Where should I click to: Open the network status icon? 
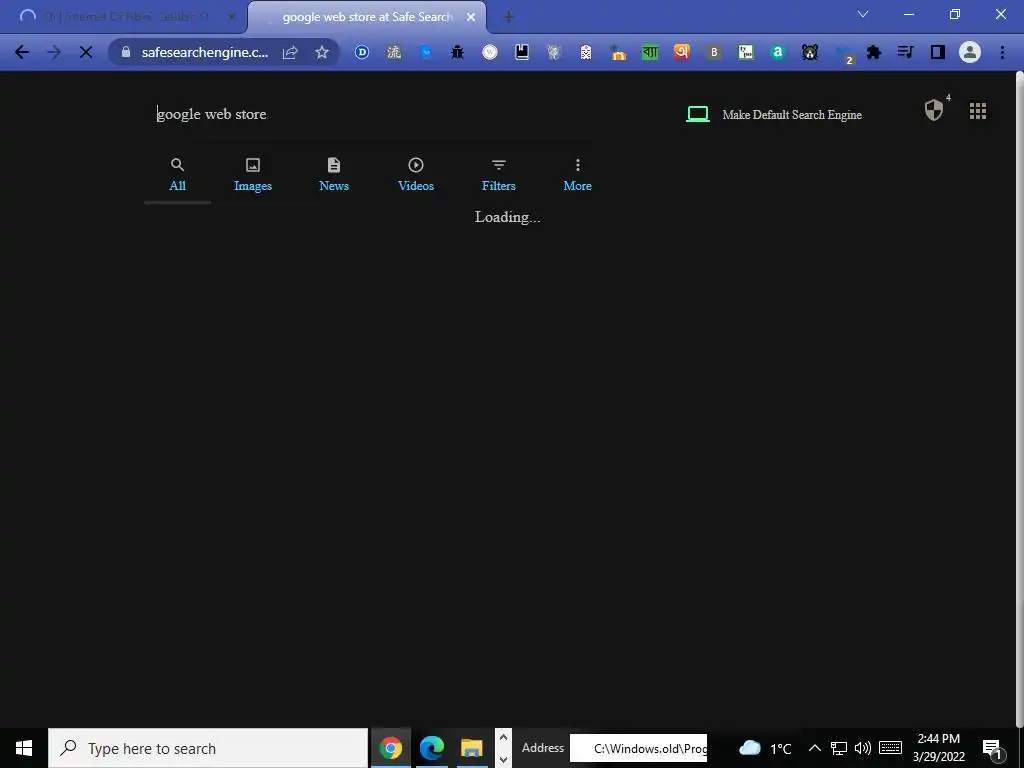click(x=839, y=748)
